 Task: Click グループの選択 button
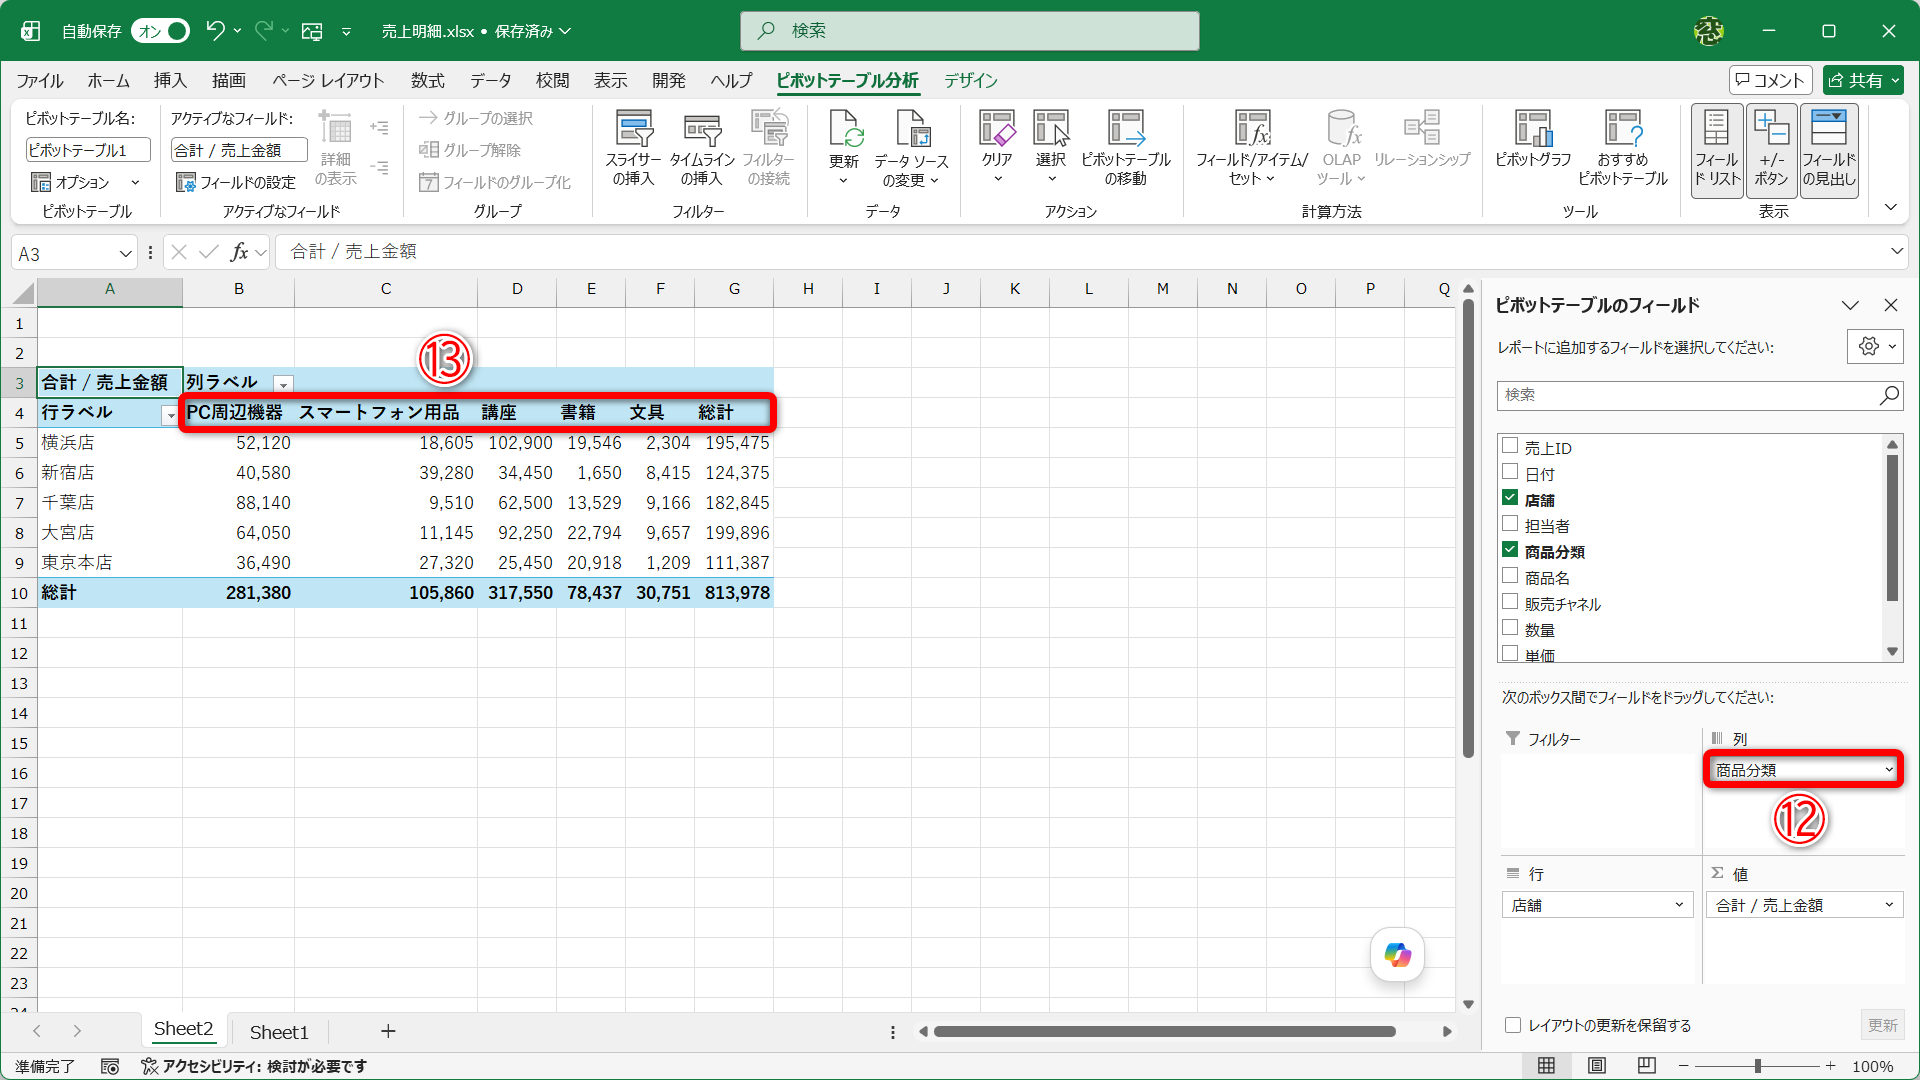point(476,118)
